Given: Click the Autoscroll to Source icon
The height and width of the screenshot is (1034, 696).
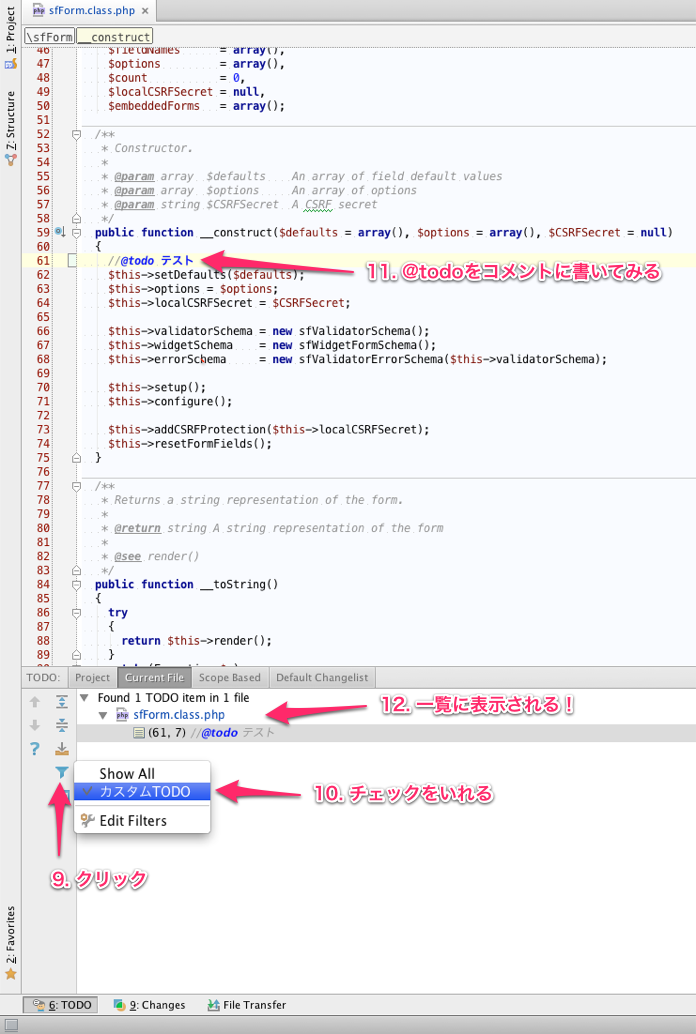Looking at the screenshot, I should click(x=62, y=749).
